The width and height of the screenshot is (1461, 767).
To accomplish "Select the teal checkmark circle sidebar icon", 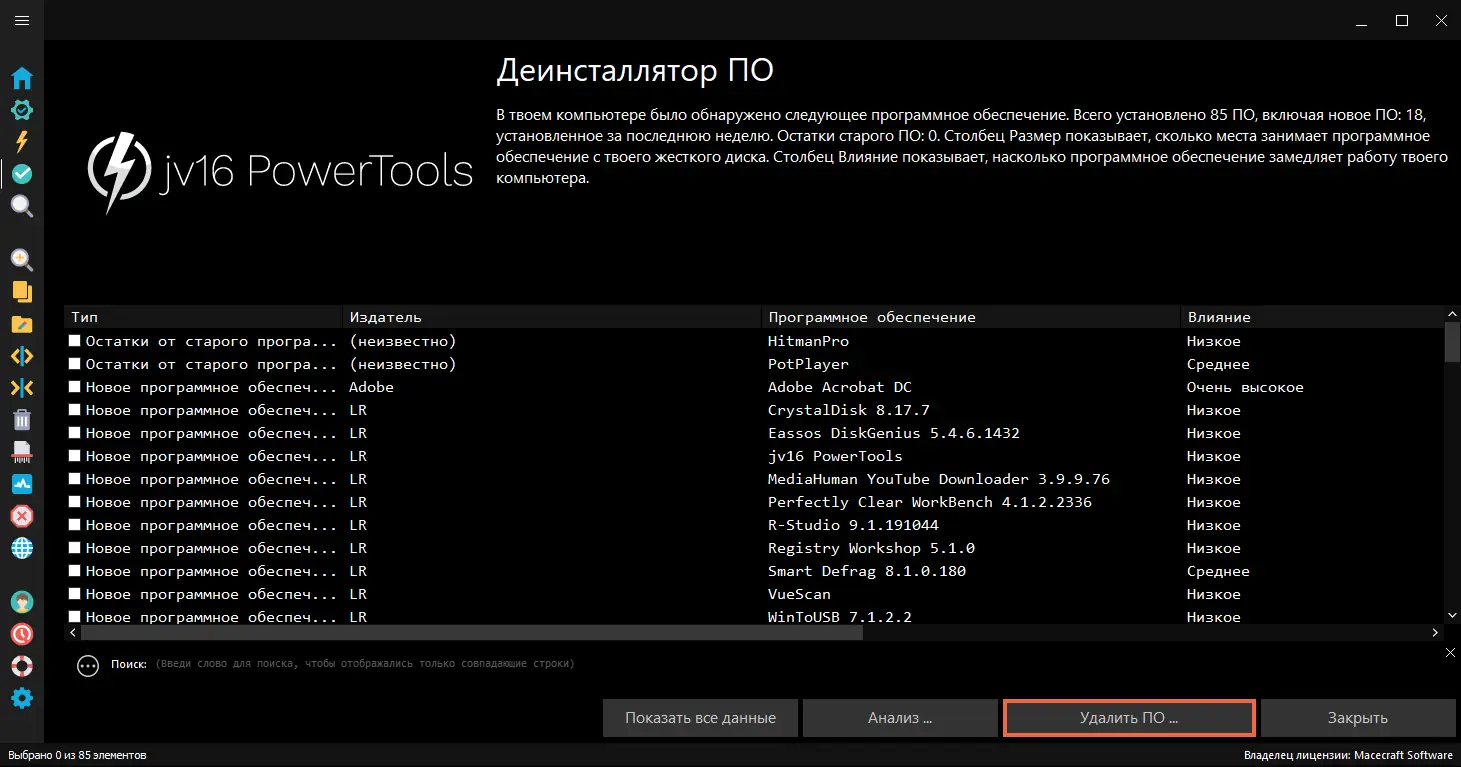I will 22,174.
